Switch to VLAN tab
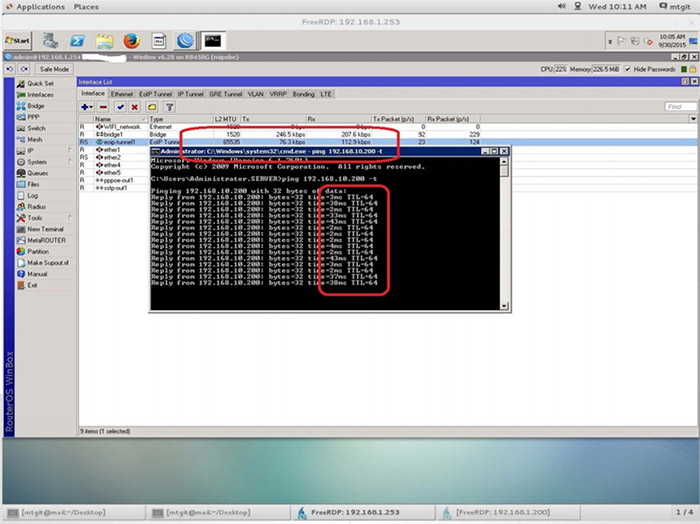The height and width of the screenshot is (524, 700). pos(256,94)
